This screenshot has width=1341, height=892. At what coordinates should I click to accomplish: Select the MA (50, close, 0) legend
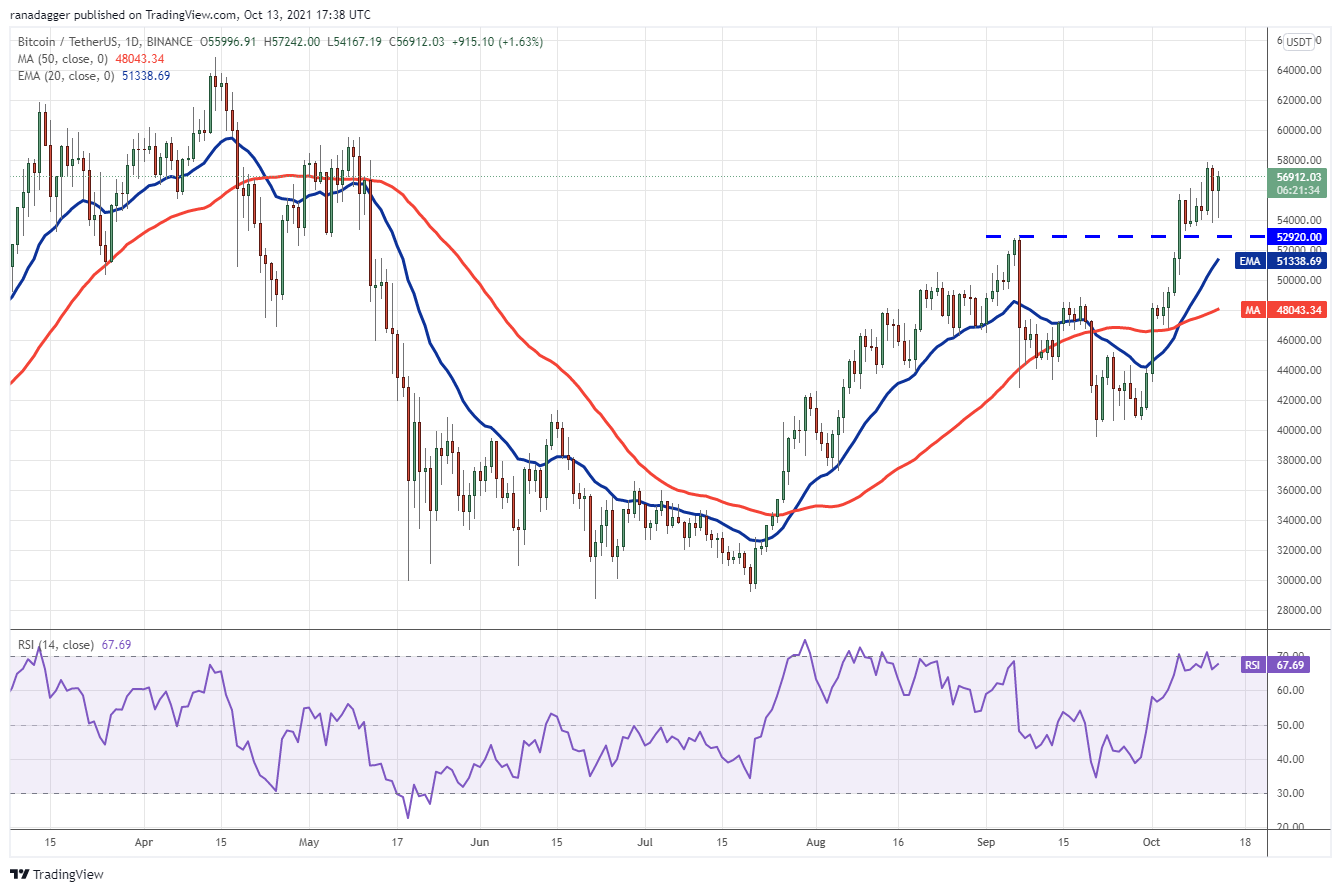click(x=64, y=59)
